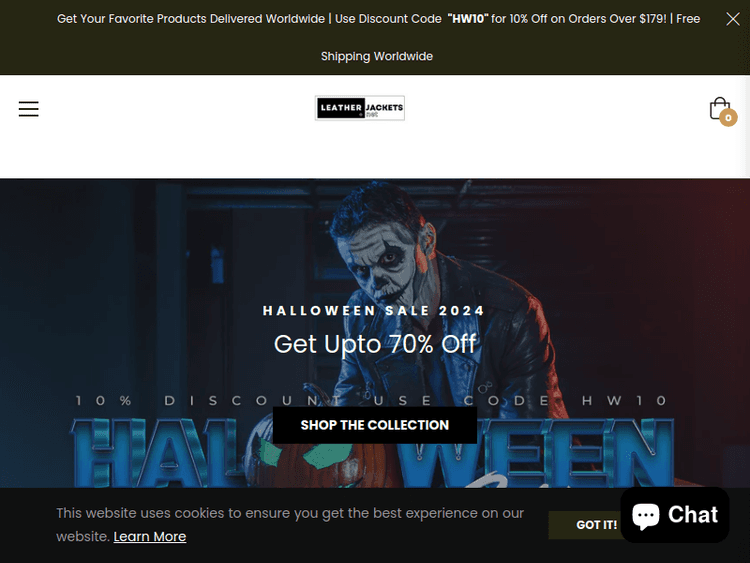The height and width of the screenshot is (563, 750).
Task: Click the bold HW10 discount code
Action: (468, 19)
